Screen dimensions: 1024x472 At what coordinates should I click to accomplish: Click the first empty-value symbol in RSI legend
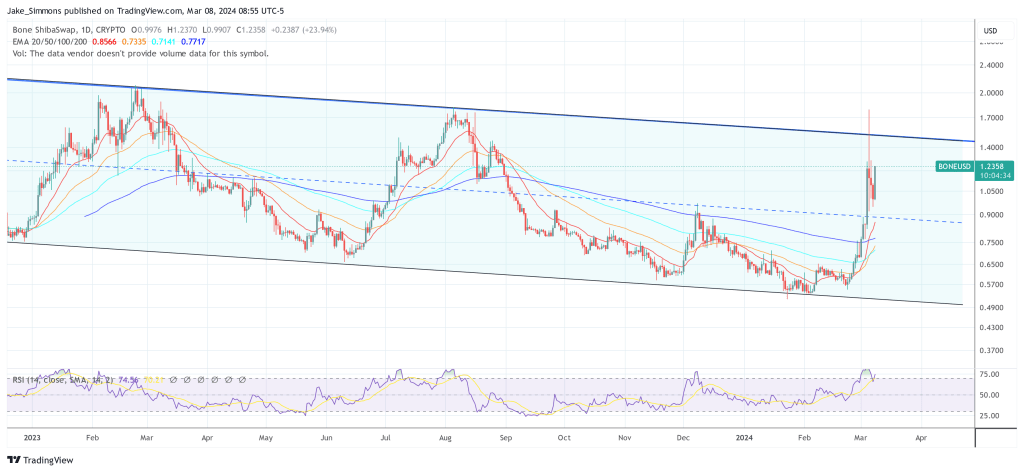[171, 381]
